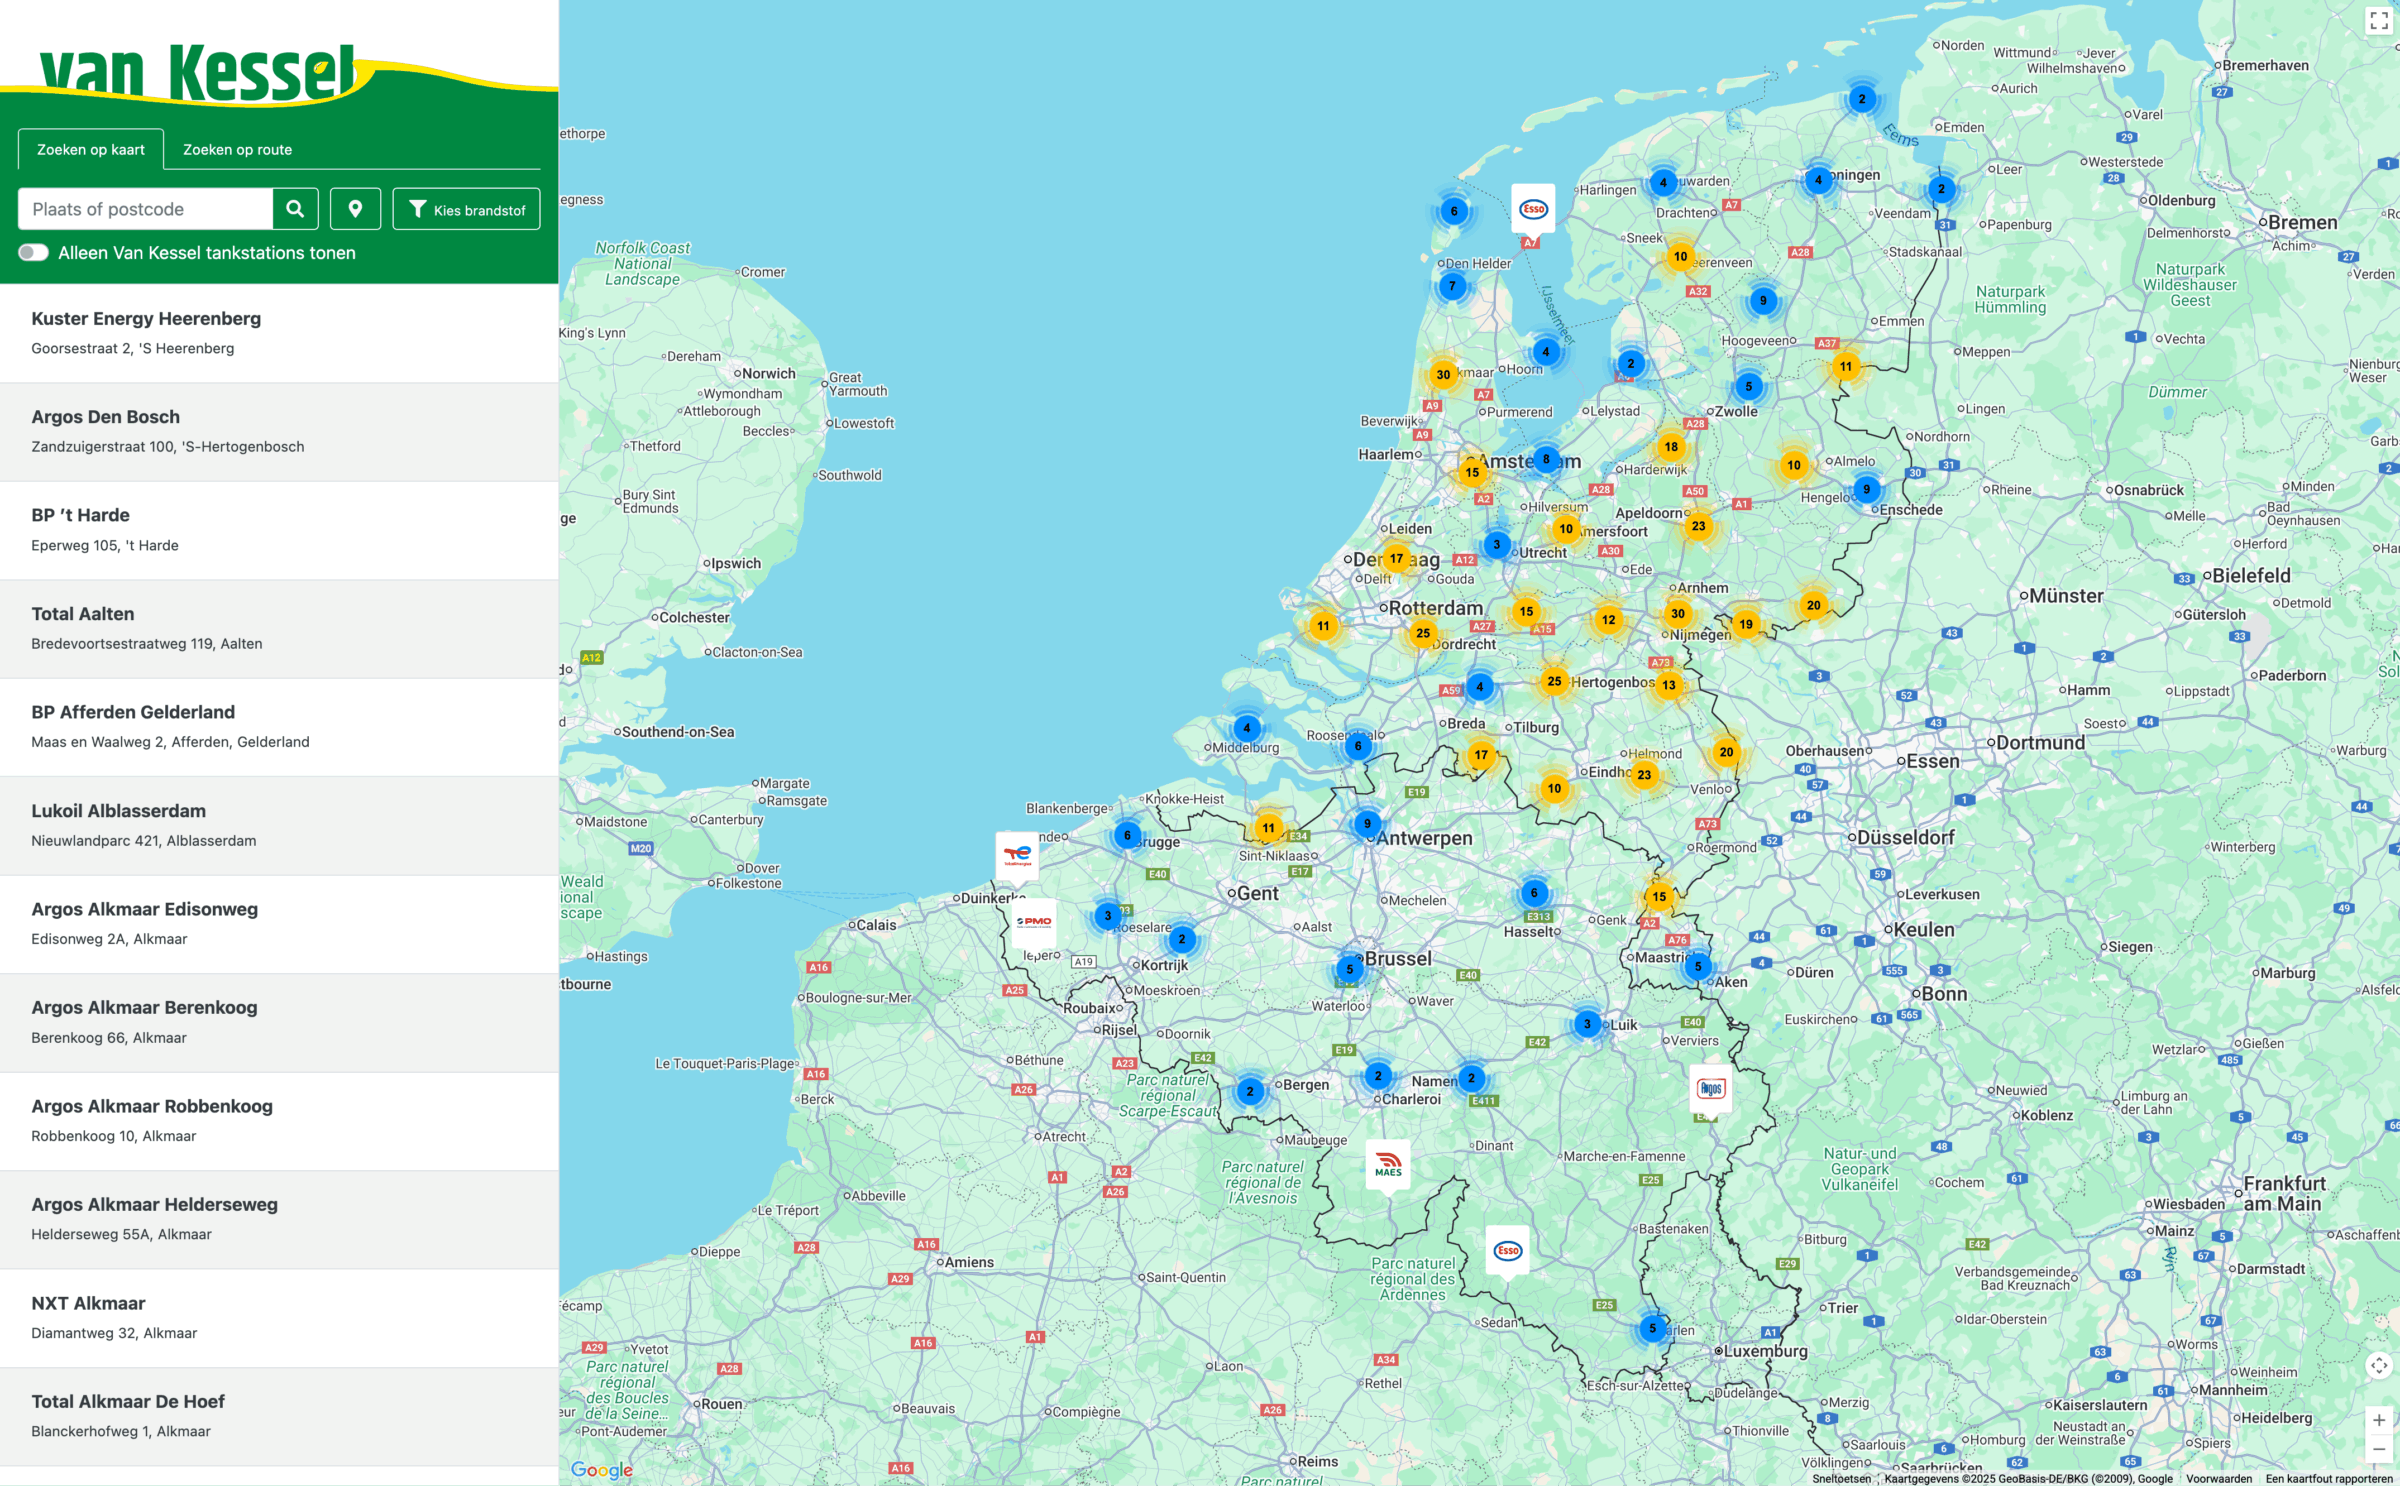This screenshot has width=2400, height=1486.
Task: Open cluster 23 near Apeldoorn
Action: (1699, 526)
